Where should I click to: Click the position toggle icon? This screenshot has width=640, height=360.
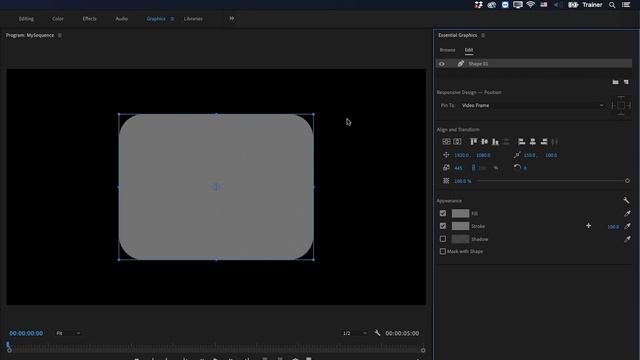tap(446, 155)
